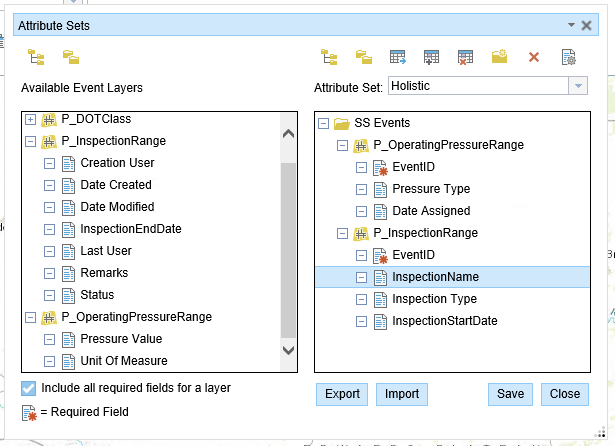Screen dimensions: 615x446
Task: Click table icon with red X
Action: (466, 57)
